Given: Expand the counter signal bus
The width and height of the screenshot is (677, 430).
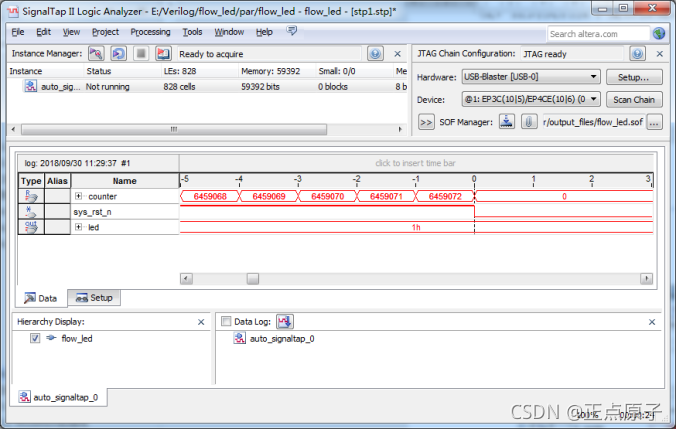Looking at the screenshot, I should coord(78,196).
